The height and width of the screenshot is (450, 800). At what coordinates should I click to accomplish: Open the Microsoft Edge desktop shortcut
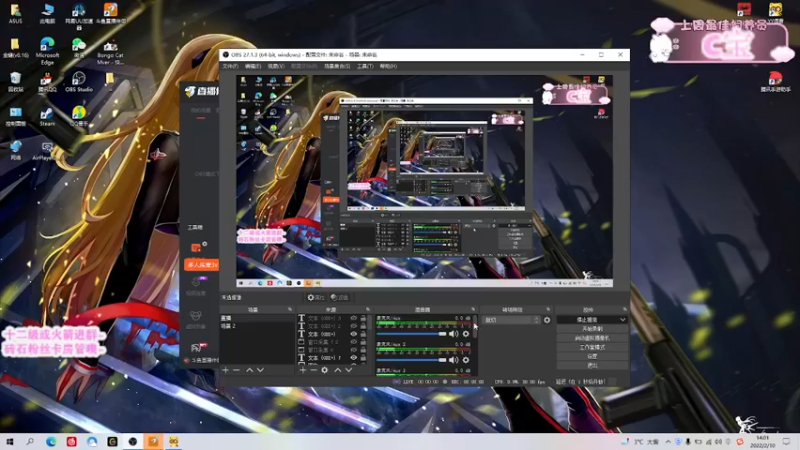(x=47, y=51)
